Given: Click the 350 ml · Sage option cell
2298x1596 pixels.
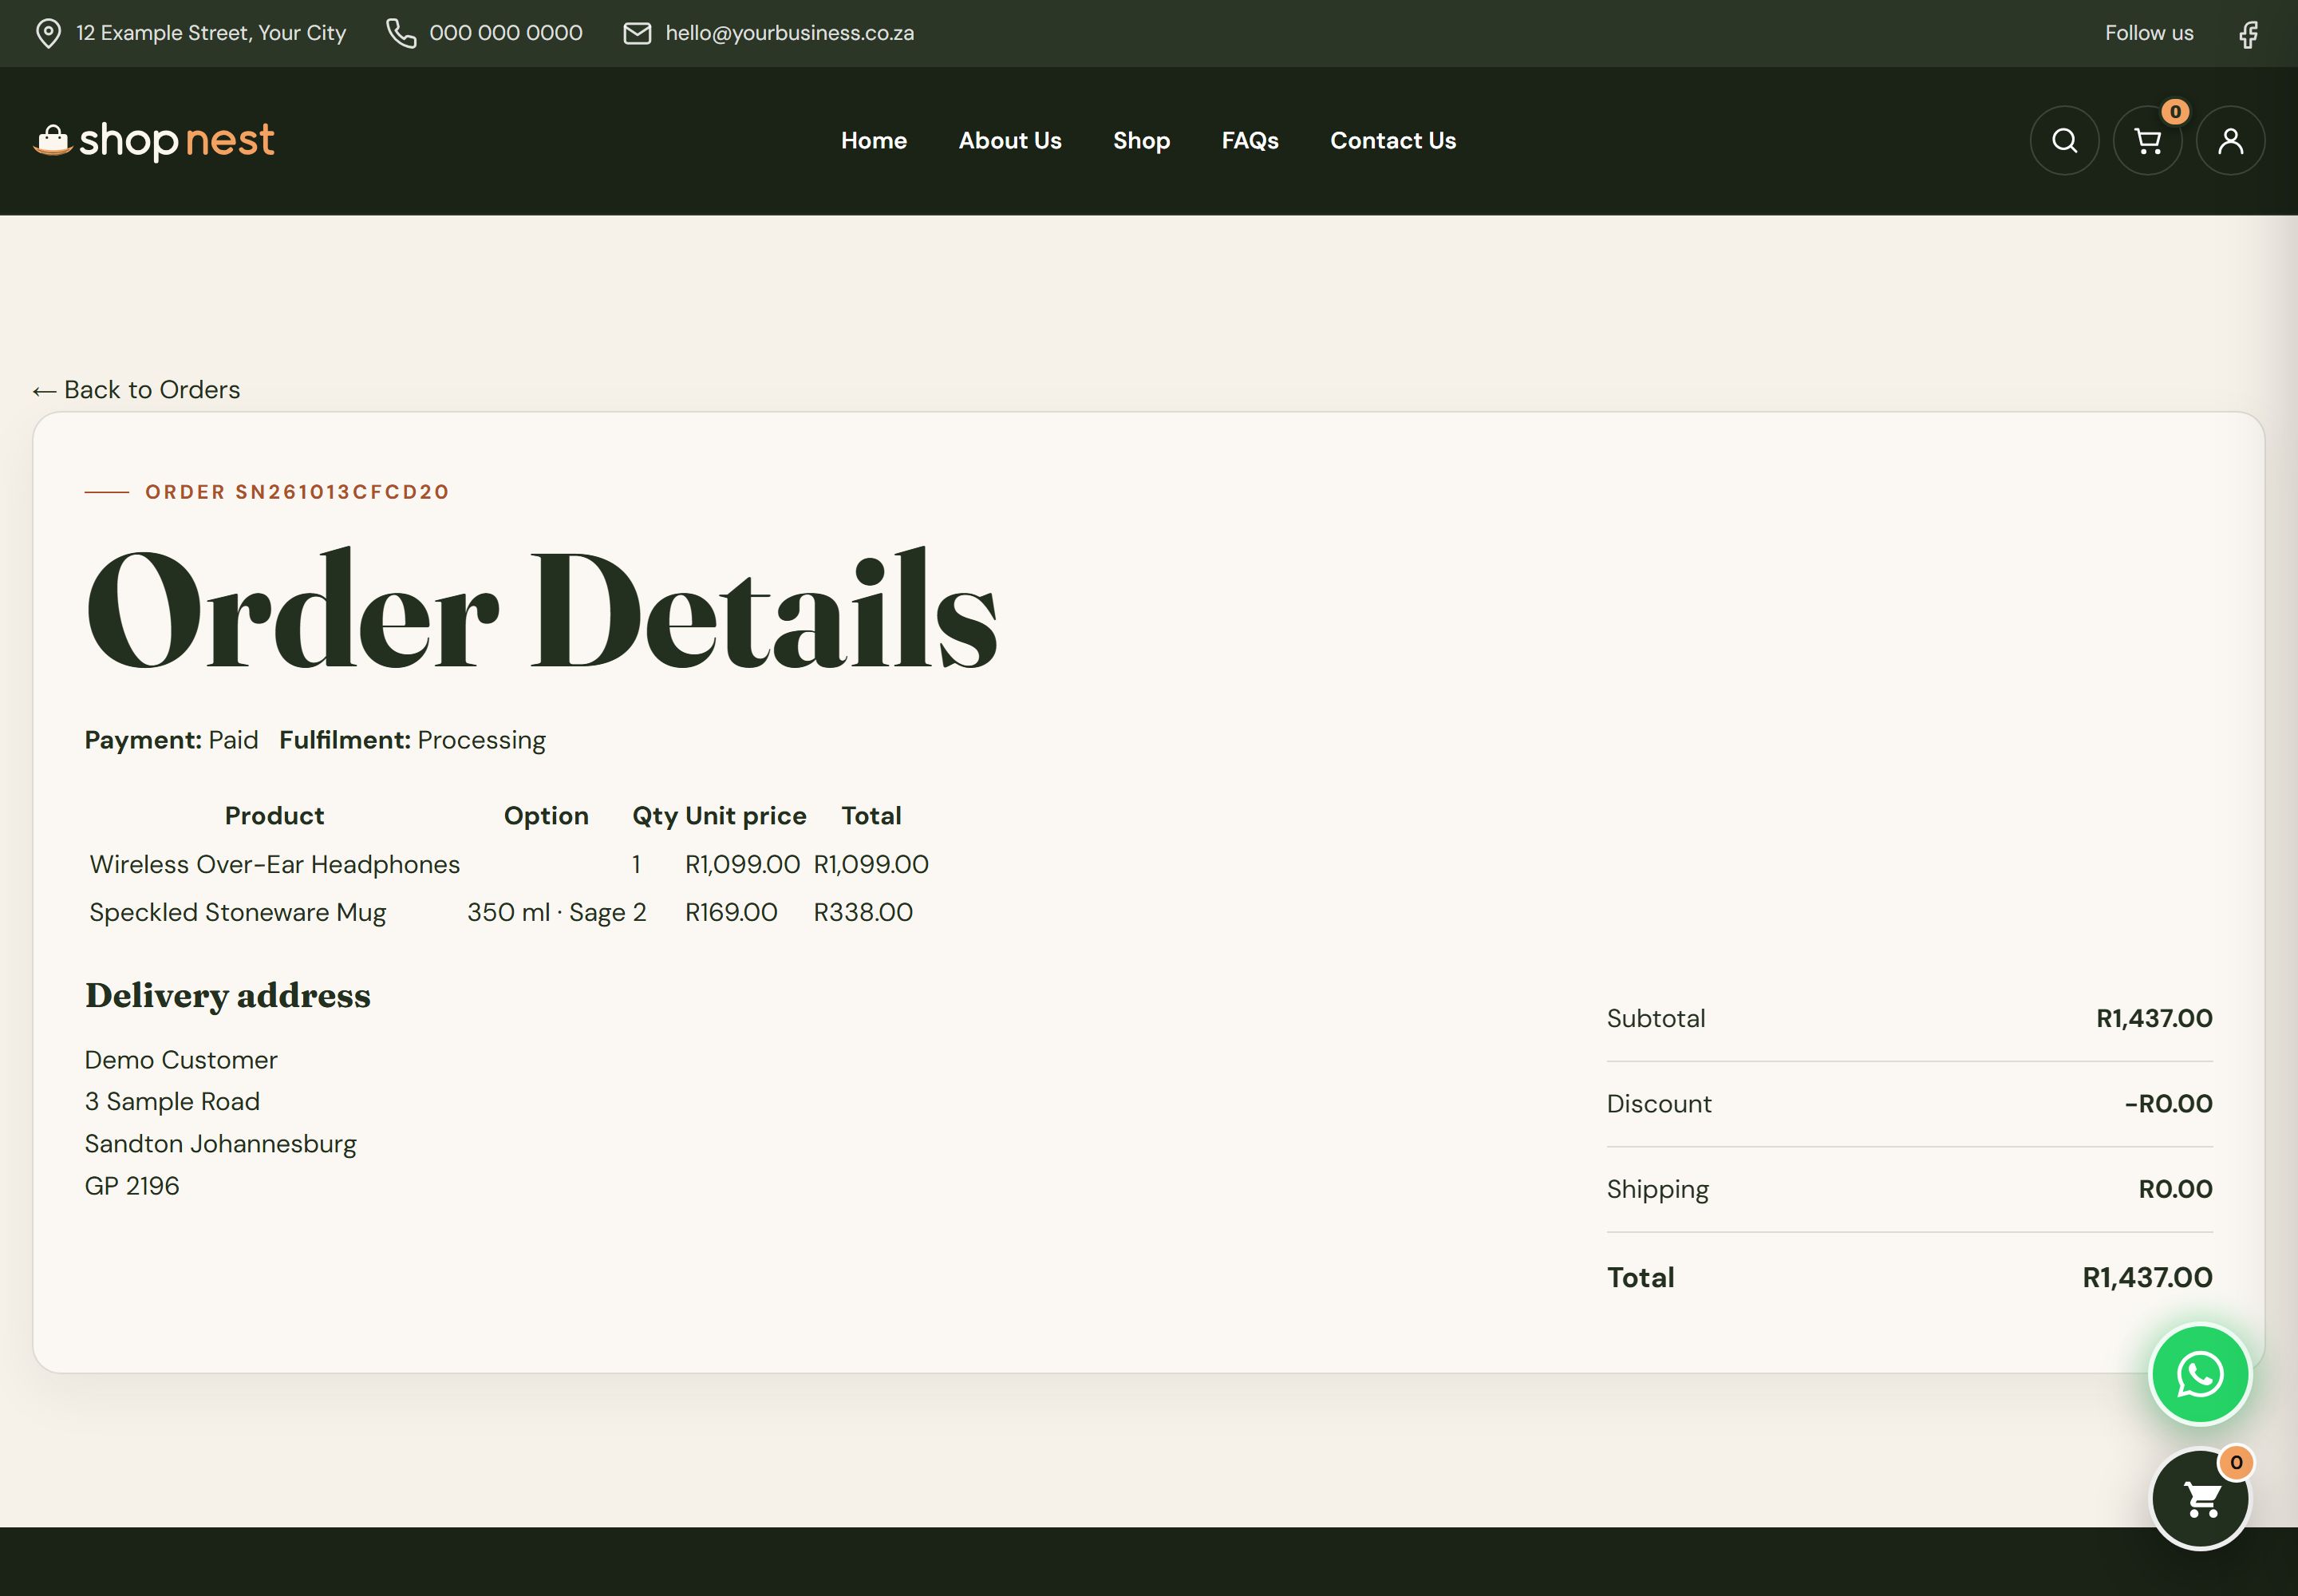Looking at the screenshot, I should pos(546,912).
